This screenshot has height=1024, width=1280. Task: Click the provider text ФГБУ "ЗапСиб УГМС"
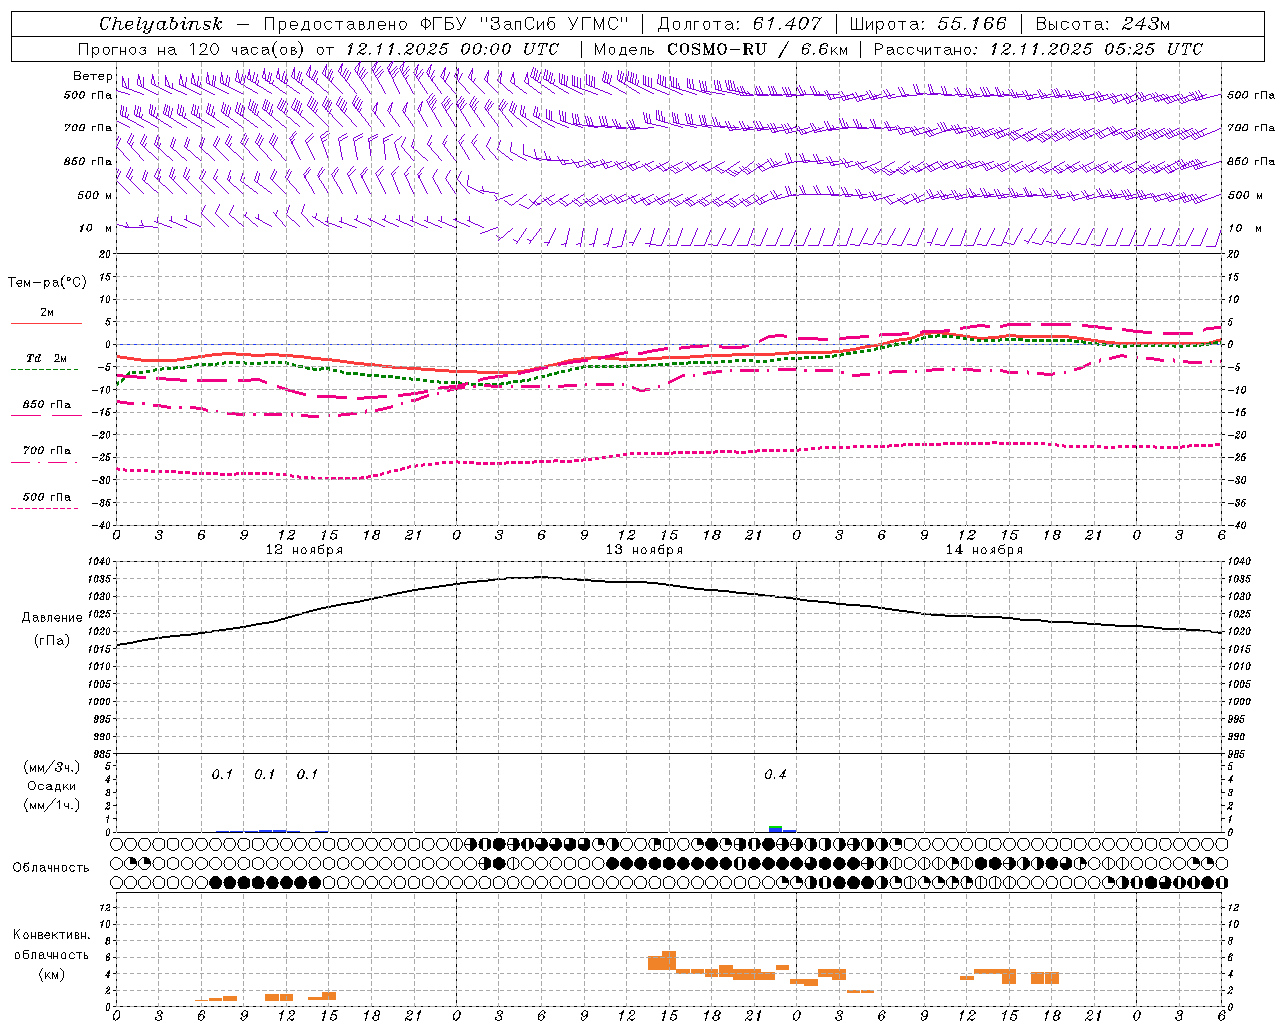point(524,24)
